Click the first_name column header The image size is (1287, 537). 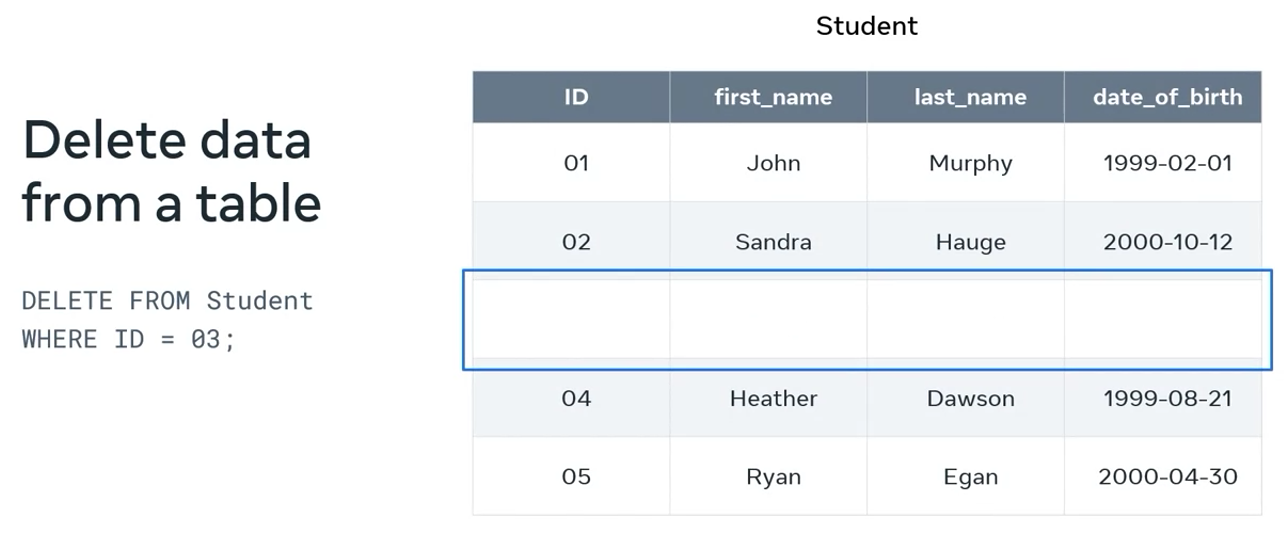(x=773, y=97)
